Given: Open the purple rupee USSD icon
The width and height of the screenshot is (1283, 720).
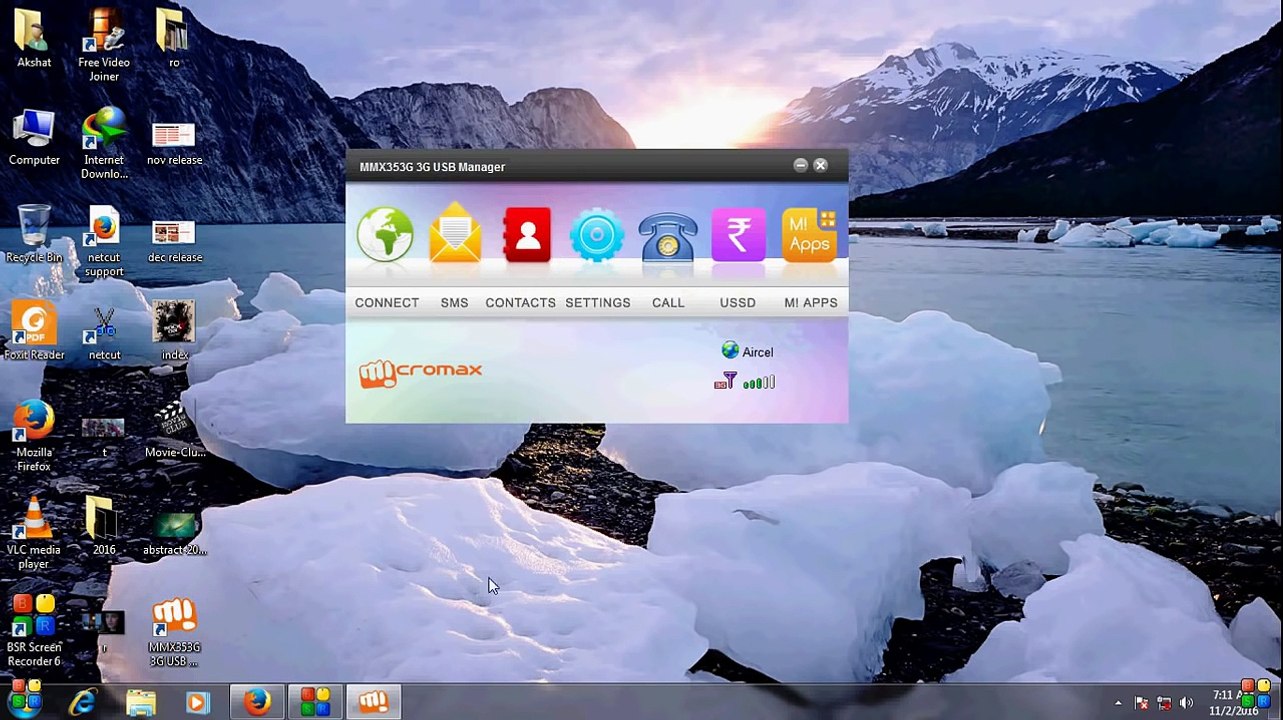Looking at the screenshot, I should coord(738,235).
